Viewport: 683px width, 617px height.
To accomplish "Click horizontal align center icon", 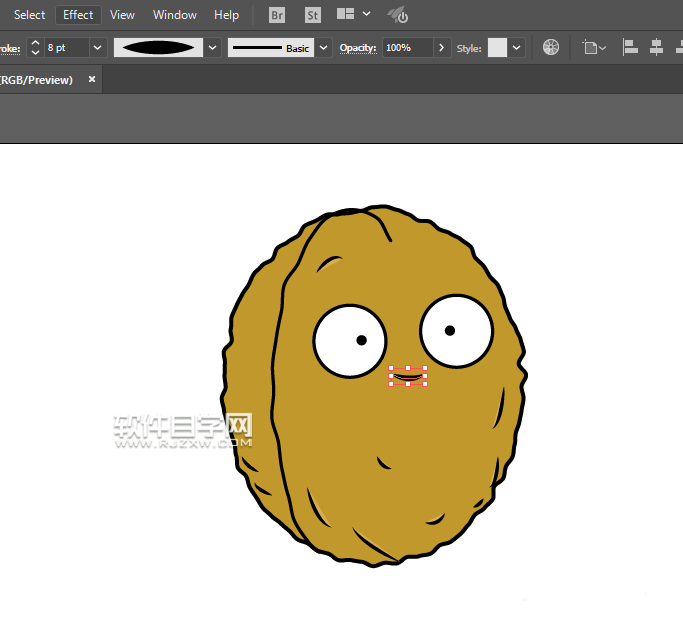I will coord(656,47).
